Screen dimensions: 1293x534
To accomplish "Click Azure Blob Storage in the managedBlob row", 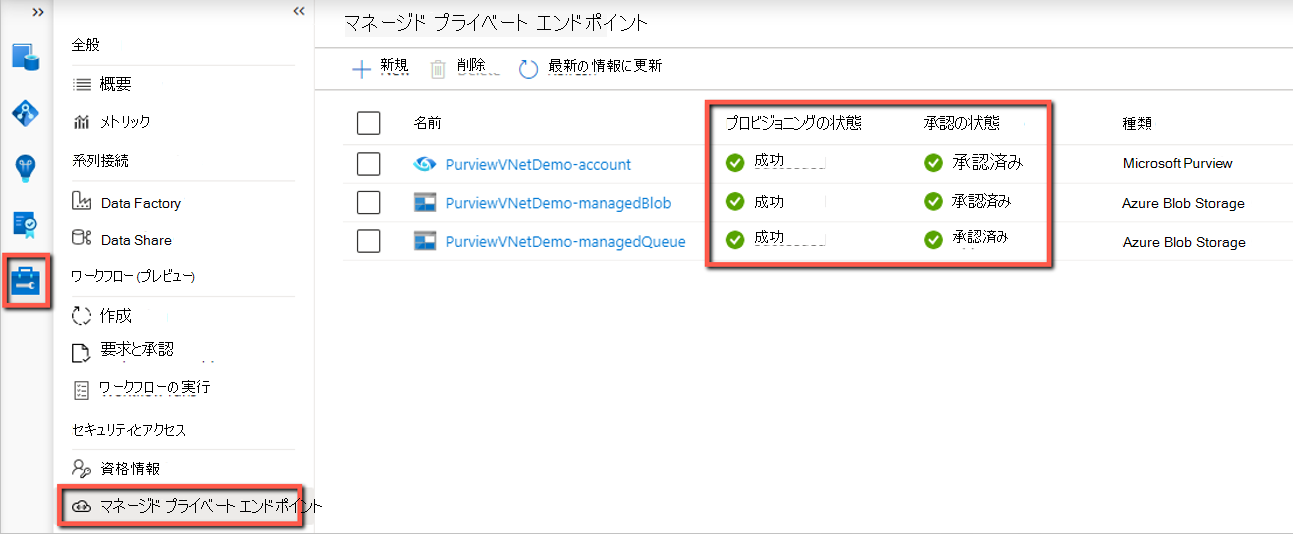I will (1183, 203).
